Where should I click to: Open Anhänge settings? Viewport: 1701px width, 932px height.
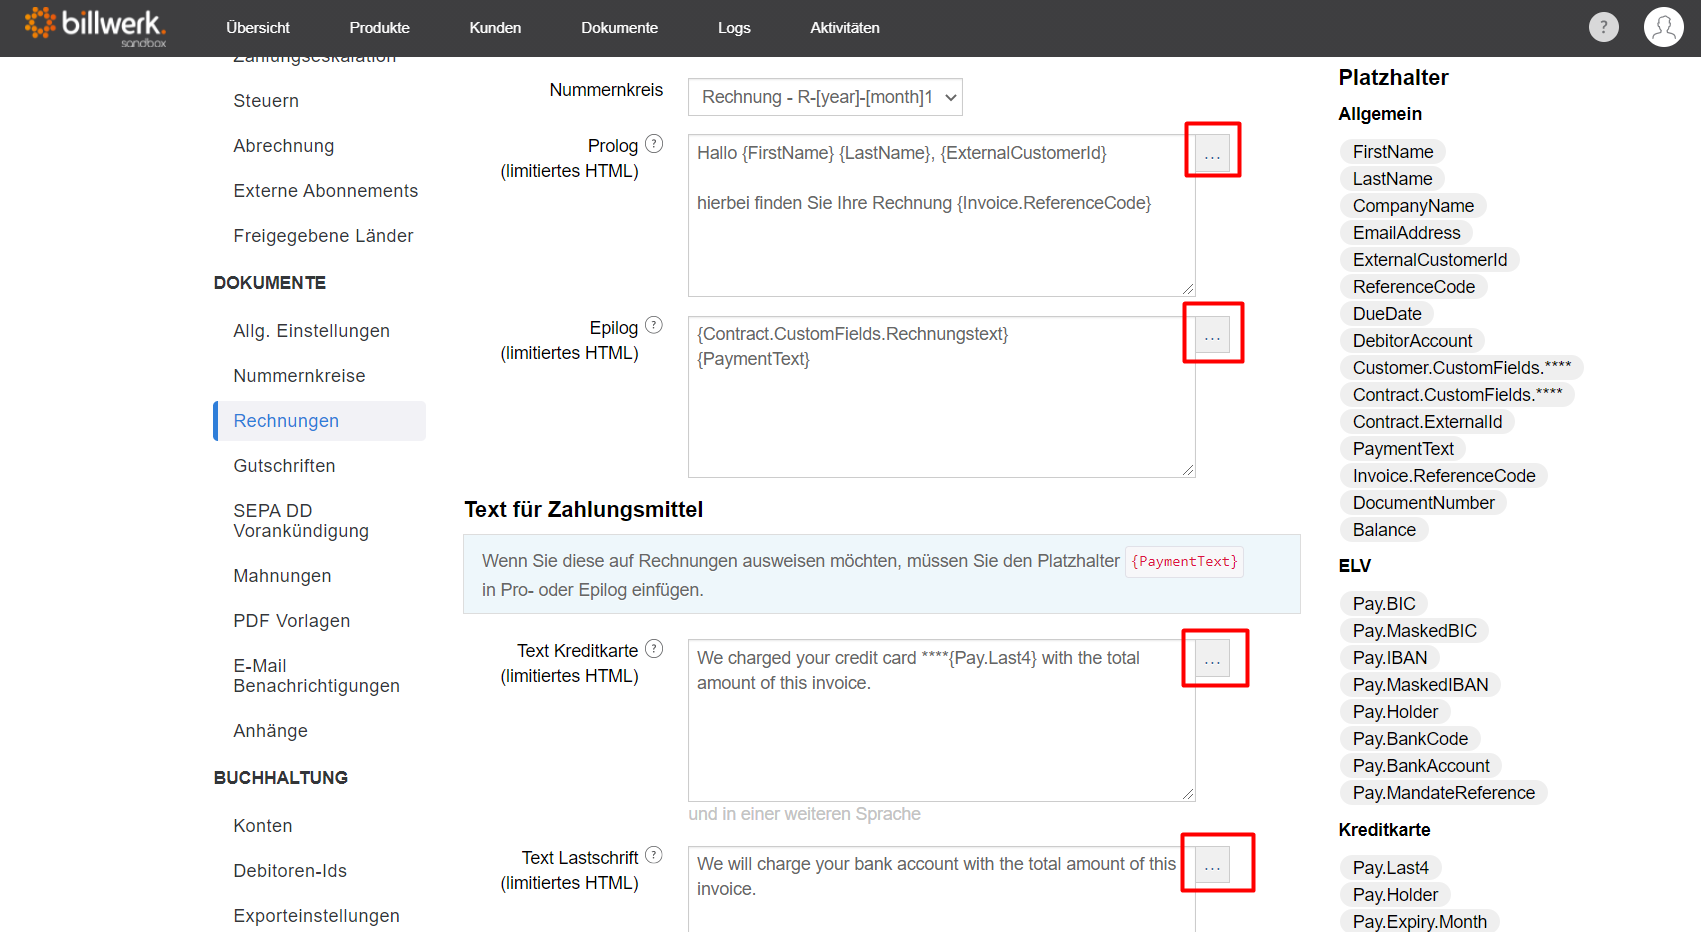tap(270, 731)
